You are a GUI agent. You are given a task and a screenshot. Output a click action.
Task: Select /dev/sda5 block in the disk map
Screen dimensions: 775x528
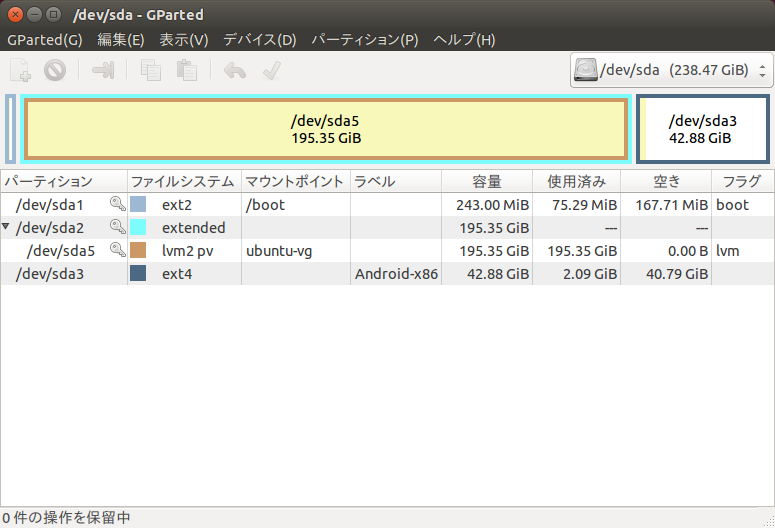pyautogui.click(x=326, y=129)
